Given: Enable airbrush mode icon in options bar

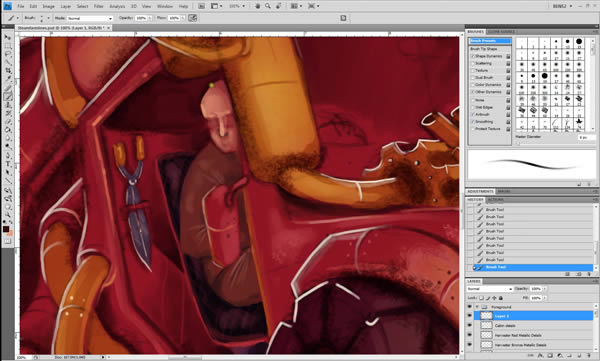Looking at the screenshot, I should 192,18.
